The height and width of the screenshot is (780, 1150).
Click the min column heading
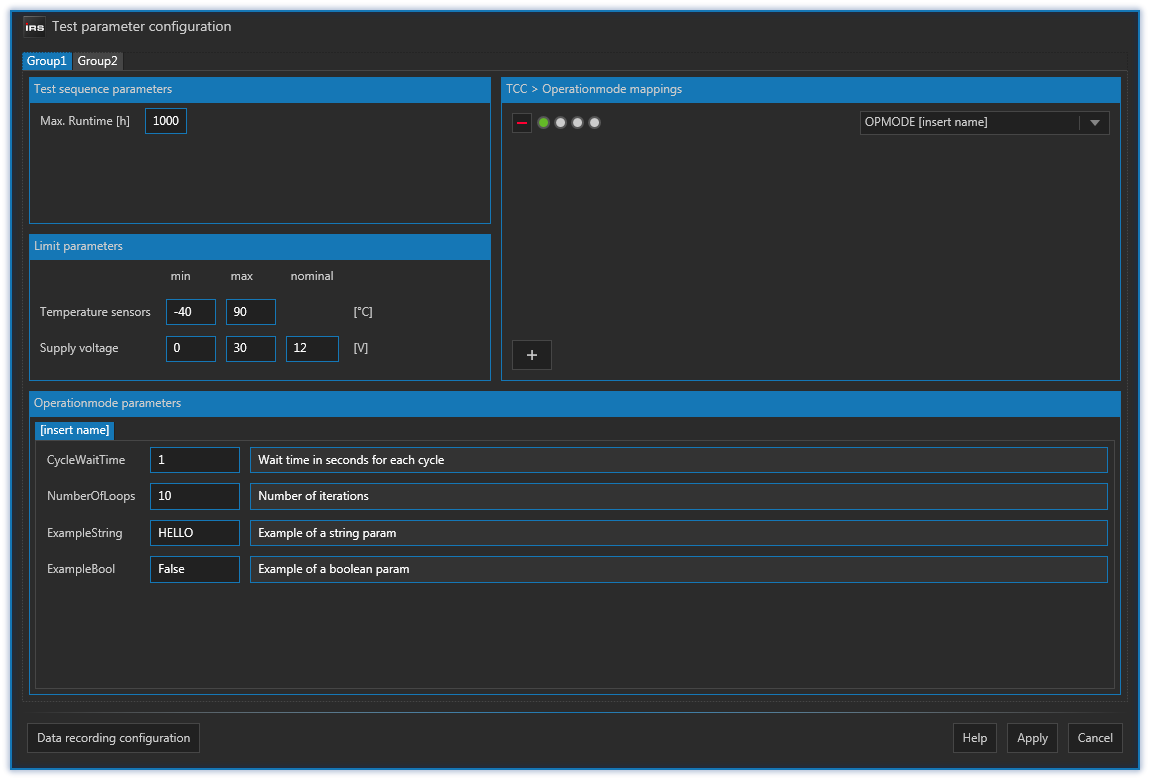(x=180, y=276)
